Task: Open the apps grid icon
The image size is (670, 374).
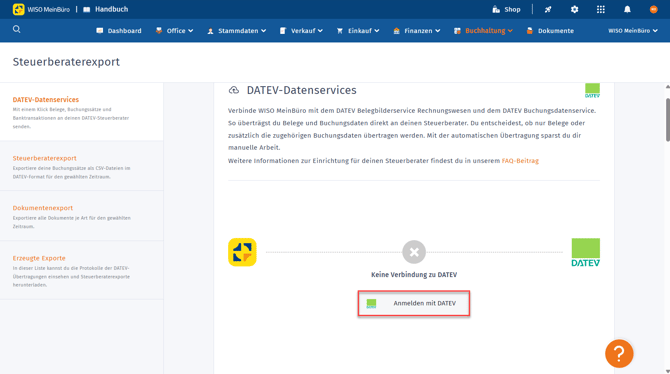Action: click(601, 9)
